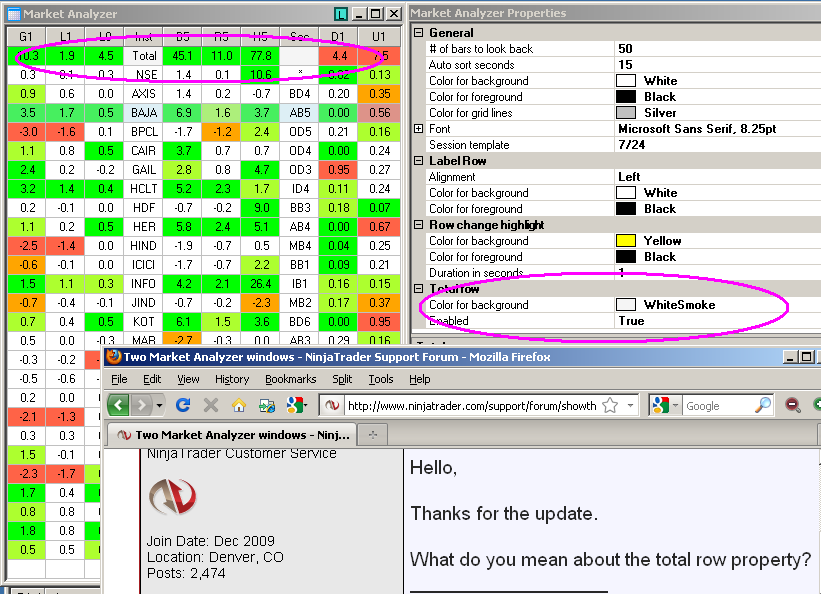Sort by the U1 column header

[x=379, y=36]
